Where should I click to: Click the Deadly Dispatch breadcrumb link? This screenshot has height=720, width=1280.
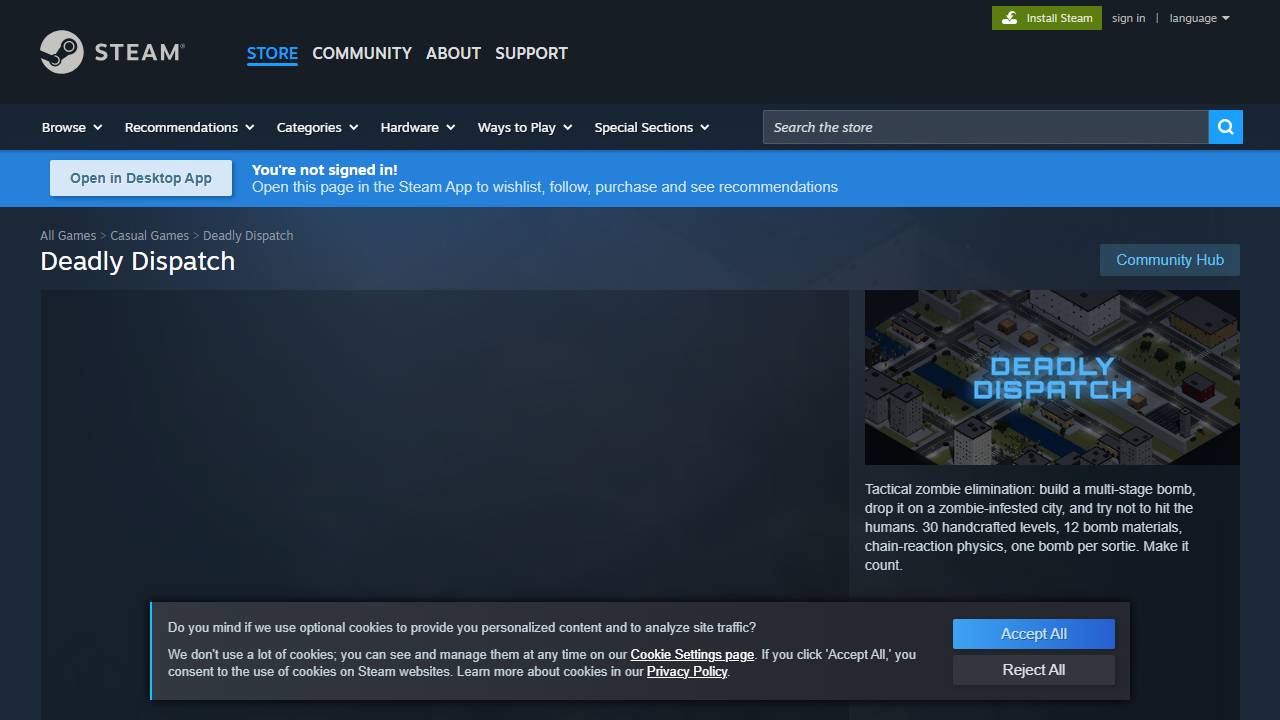pos(248,235)
